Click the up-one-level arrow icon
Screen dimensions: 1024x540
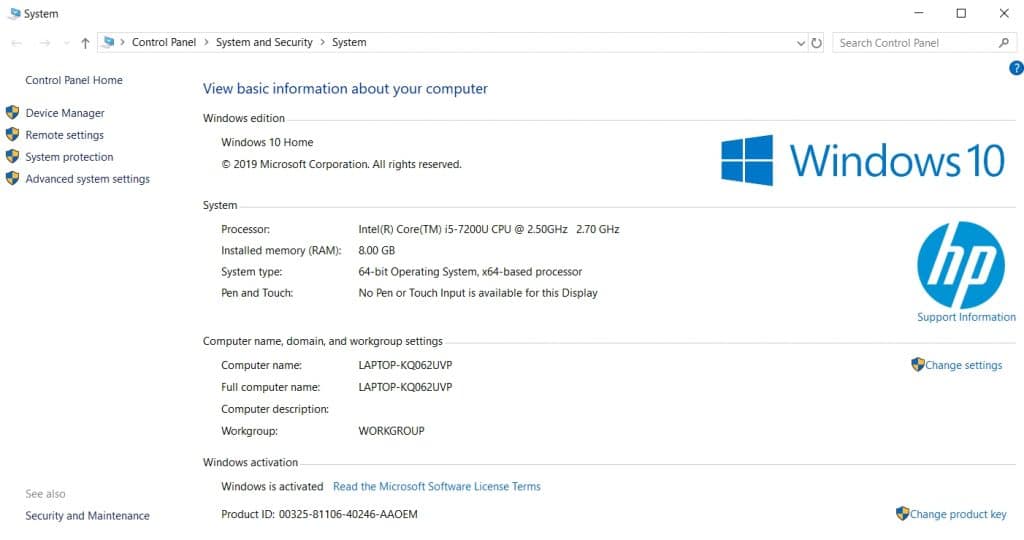point(85,43)
